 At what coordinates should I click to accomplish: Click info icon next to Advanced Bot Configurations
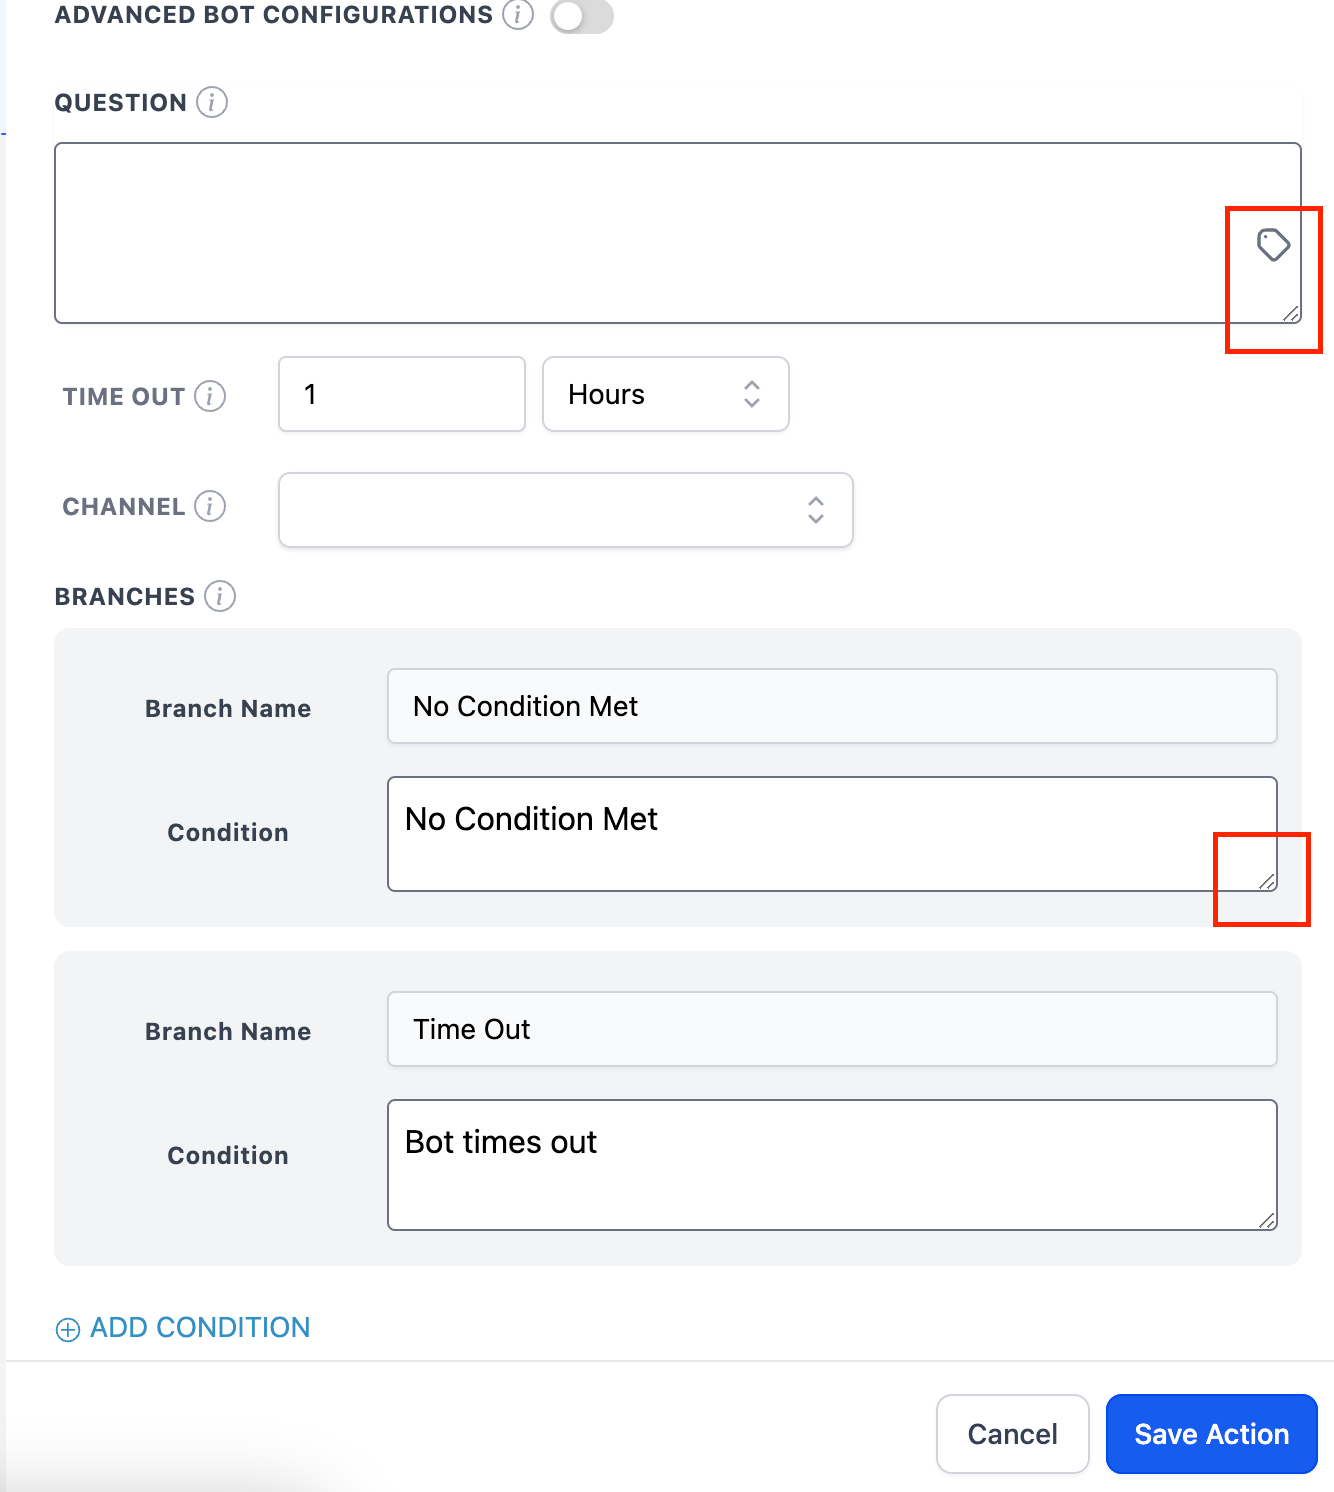(518, 15)
